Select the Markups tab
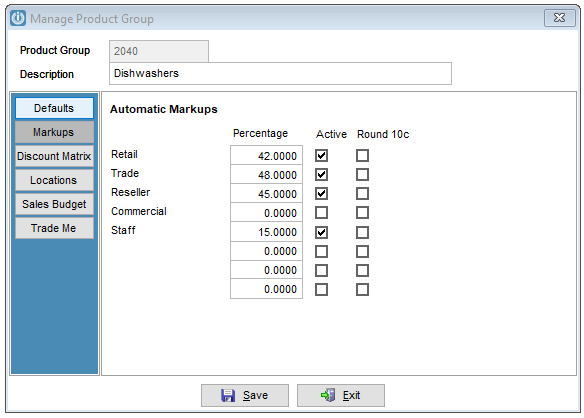The image size is (584, 418). pyautogui.click(x=54, y=132)
